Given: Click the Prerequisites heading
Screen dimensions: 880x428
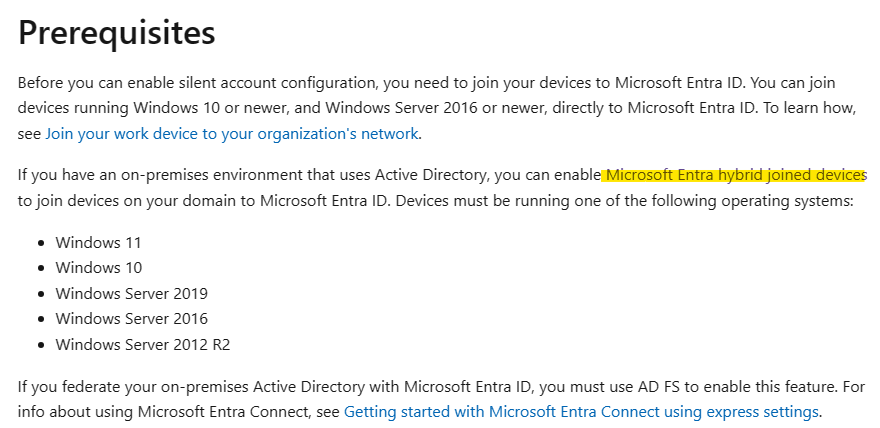Looking at the screenshot, I should (117, 33).
